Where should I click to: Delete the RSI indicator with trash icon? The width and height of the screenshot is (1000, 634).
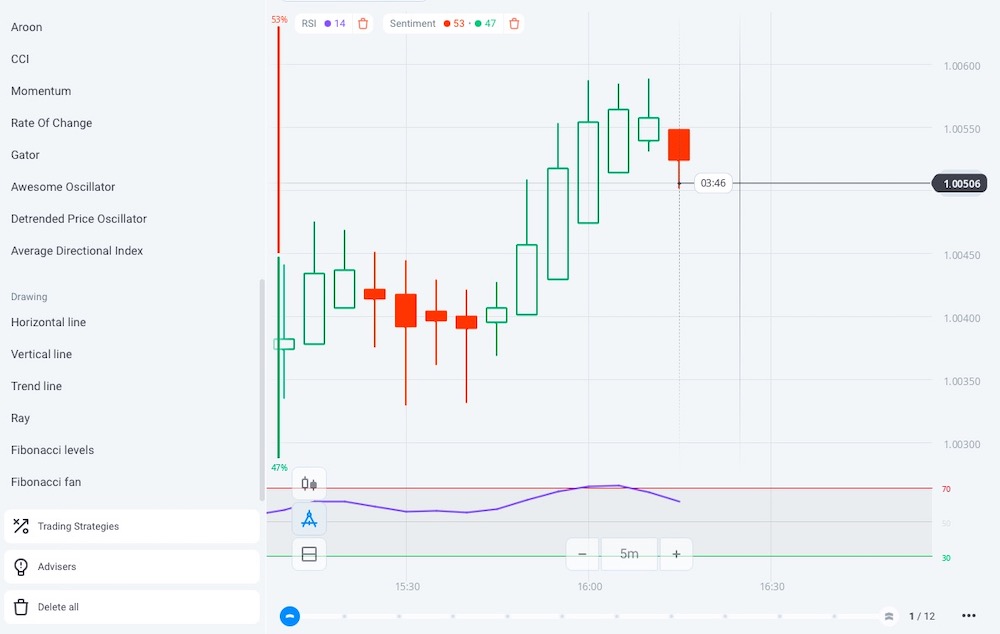point(363,23)
